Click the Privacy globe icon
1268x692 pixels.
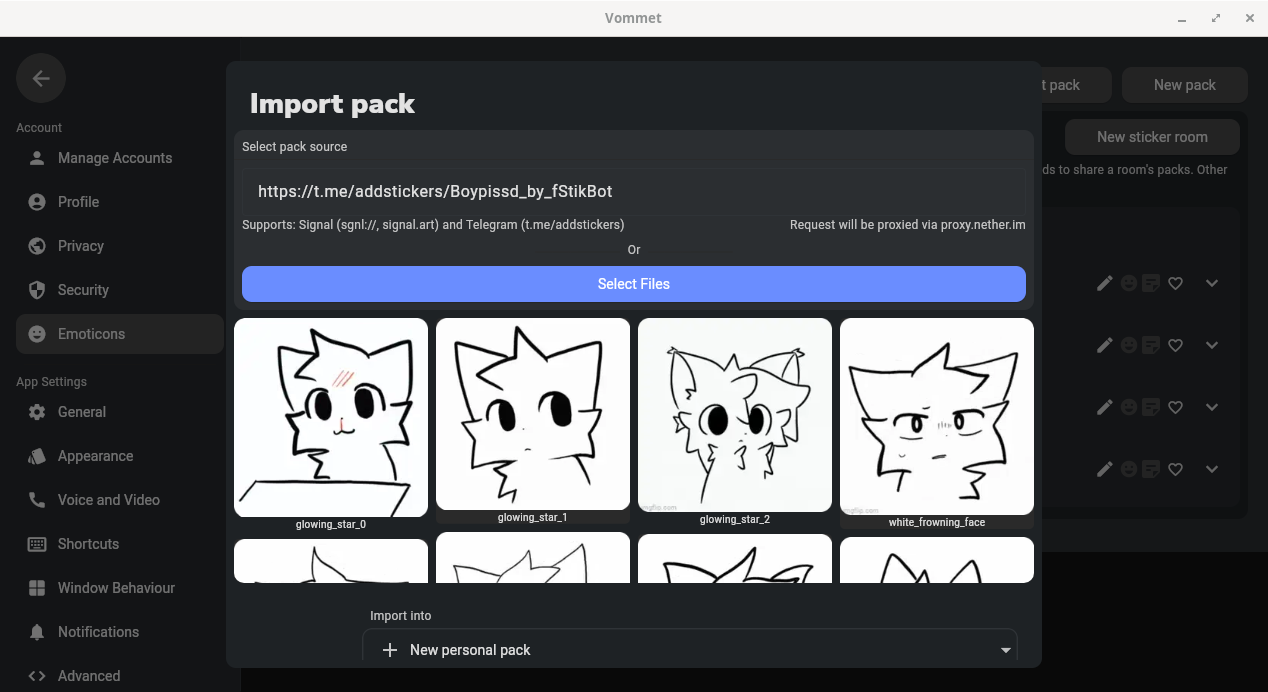click(37, 246)
